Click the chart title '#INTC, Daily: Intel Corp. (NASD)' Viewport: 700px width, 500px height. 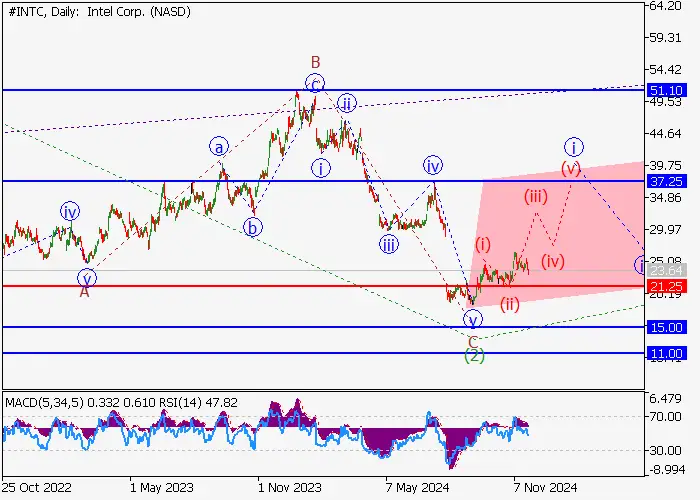coord(99,12)
